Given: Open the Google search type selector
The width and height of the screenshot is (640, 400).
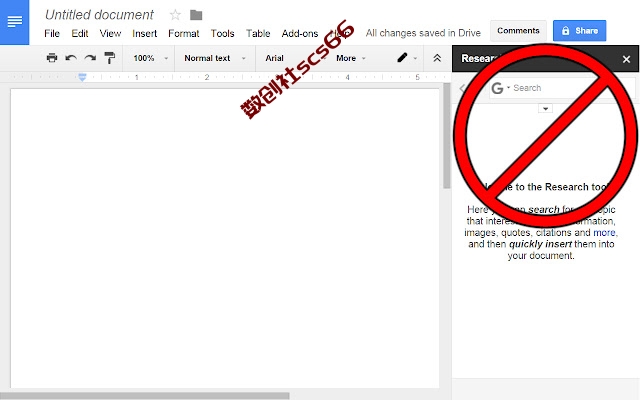Looking at the screenshot, I should 500,88.
